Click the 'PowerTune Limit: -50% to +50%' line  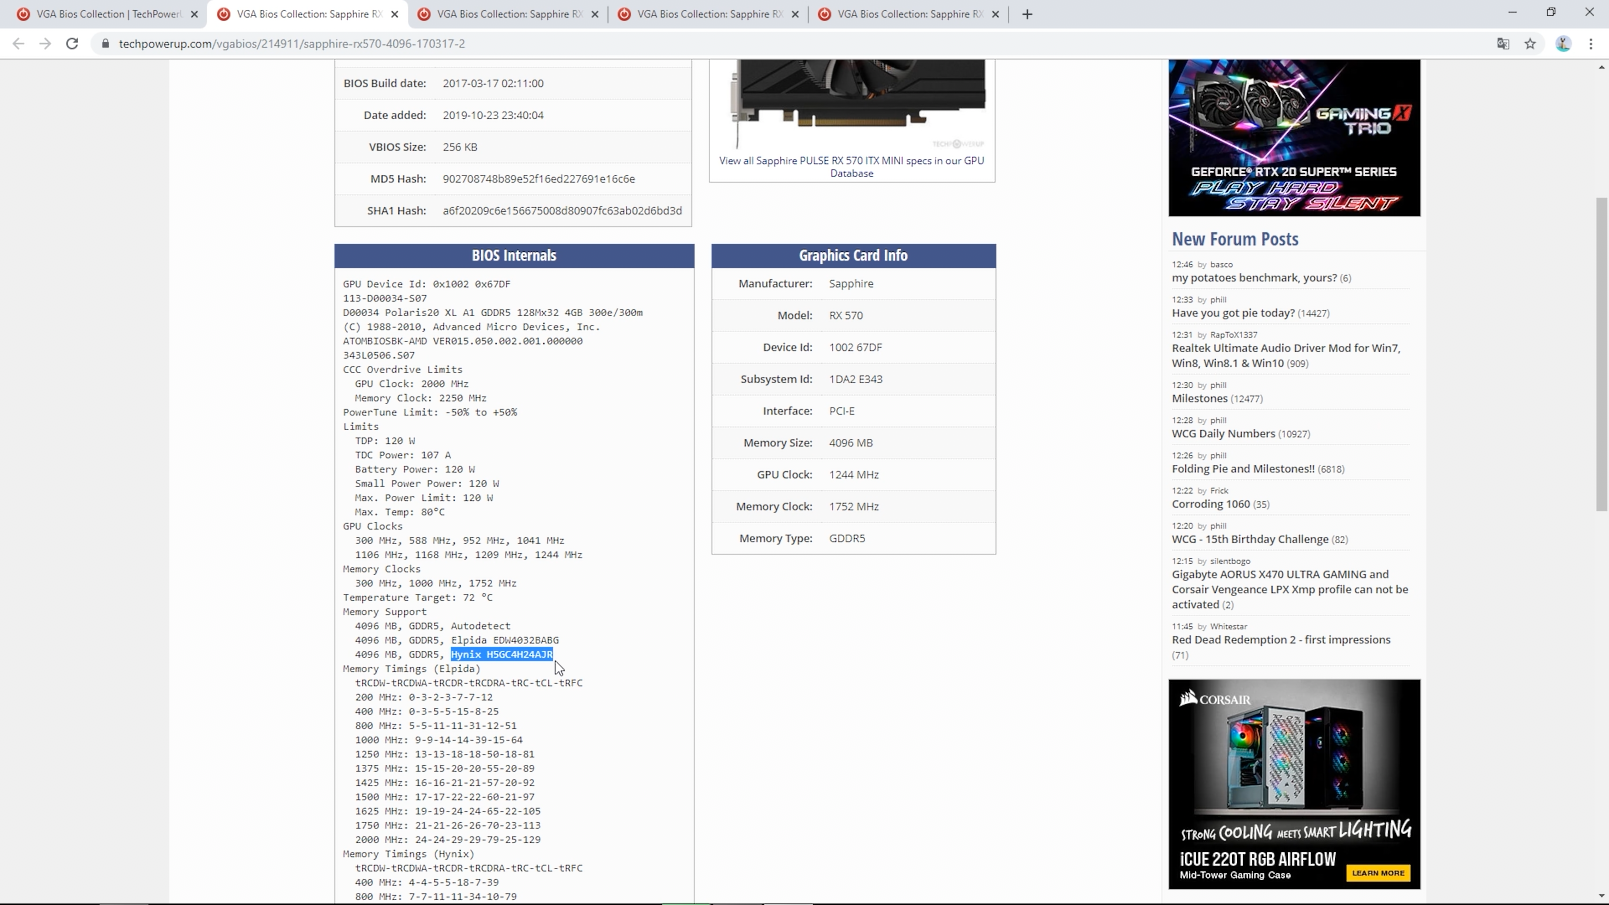430,412
